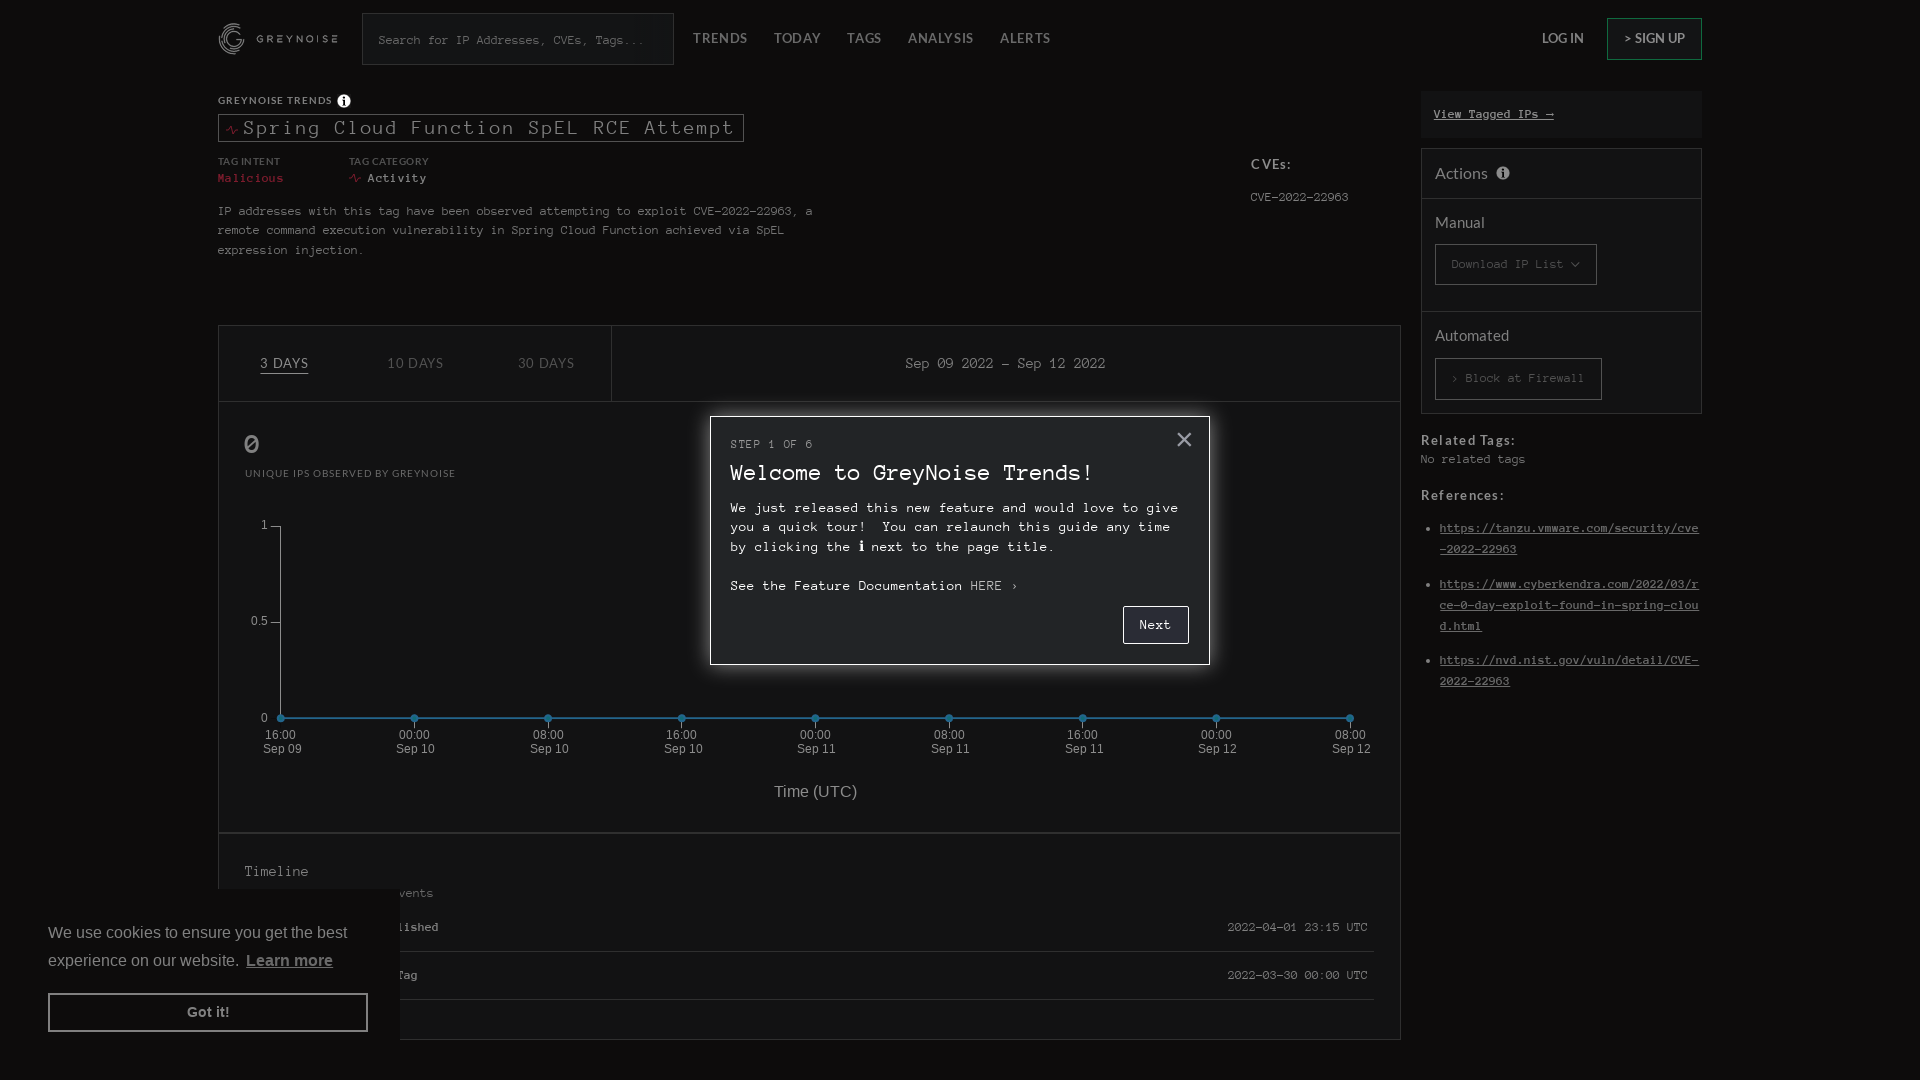
Task: Open the nvd.nist.gov reference link
Action: coord(1569,670)
